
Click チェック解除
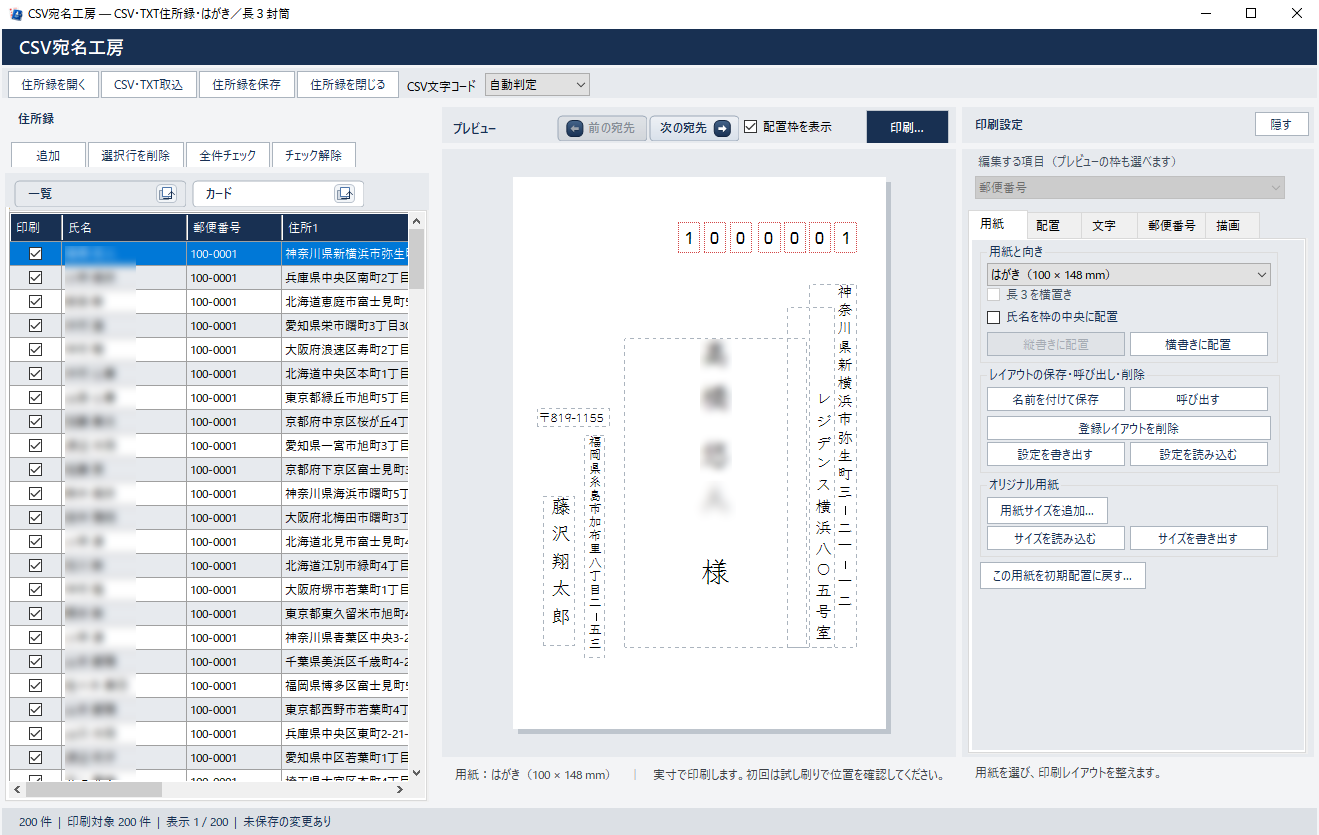(313, 155)
